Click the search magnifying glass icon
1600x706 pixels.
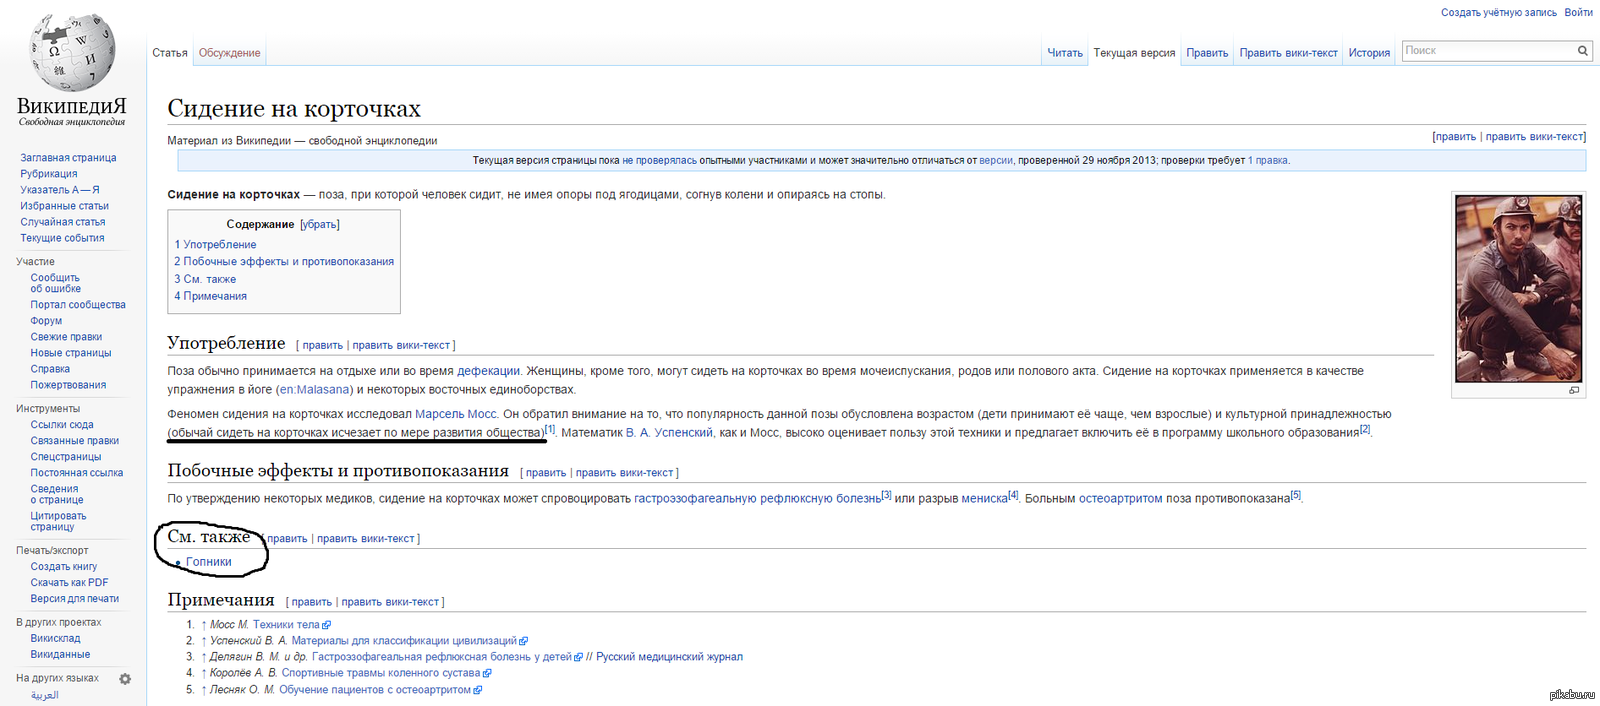tap(1583, 51)
